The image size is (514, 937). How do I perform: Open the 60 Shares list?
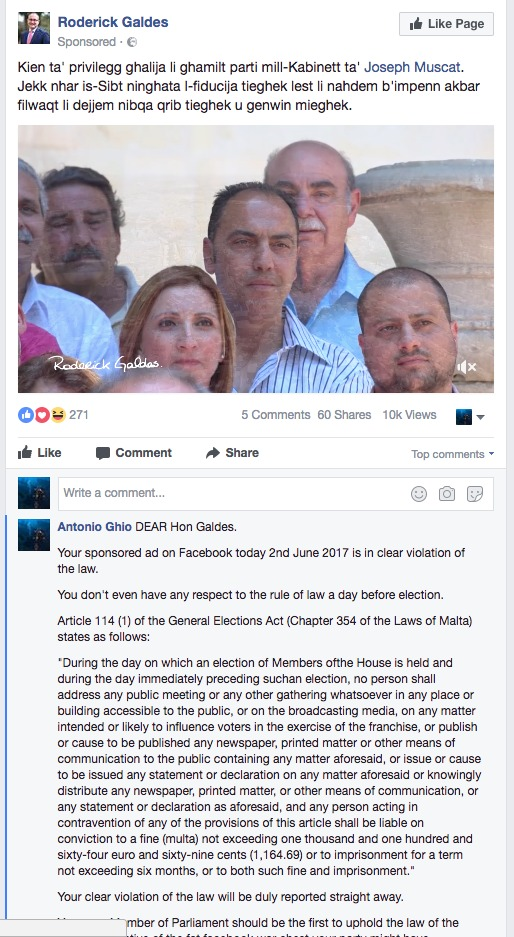point(344,415)
